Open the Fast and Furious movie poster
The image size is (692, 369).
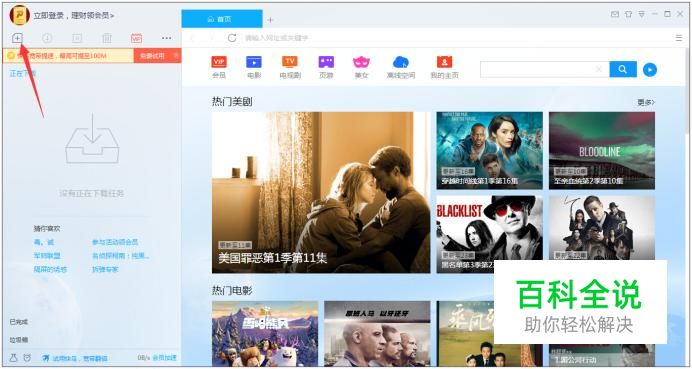pyautogui.click(x=377, y=334)
